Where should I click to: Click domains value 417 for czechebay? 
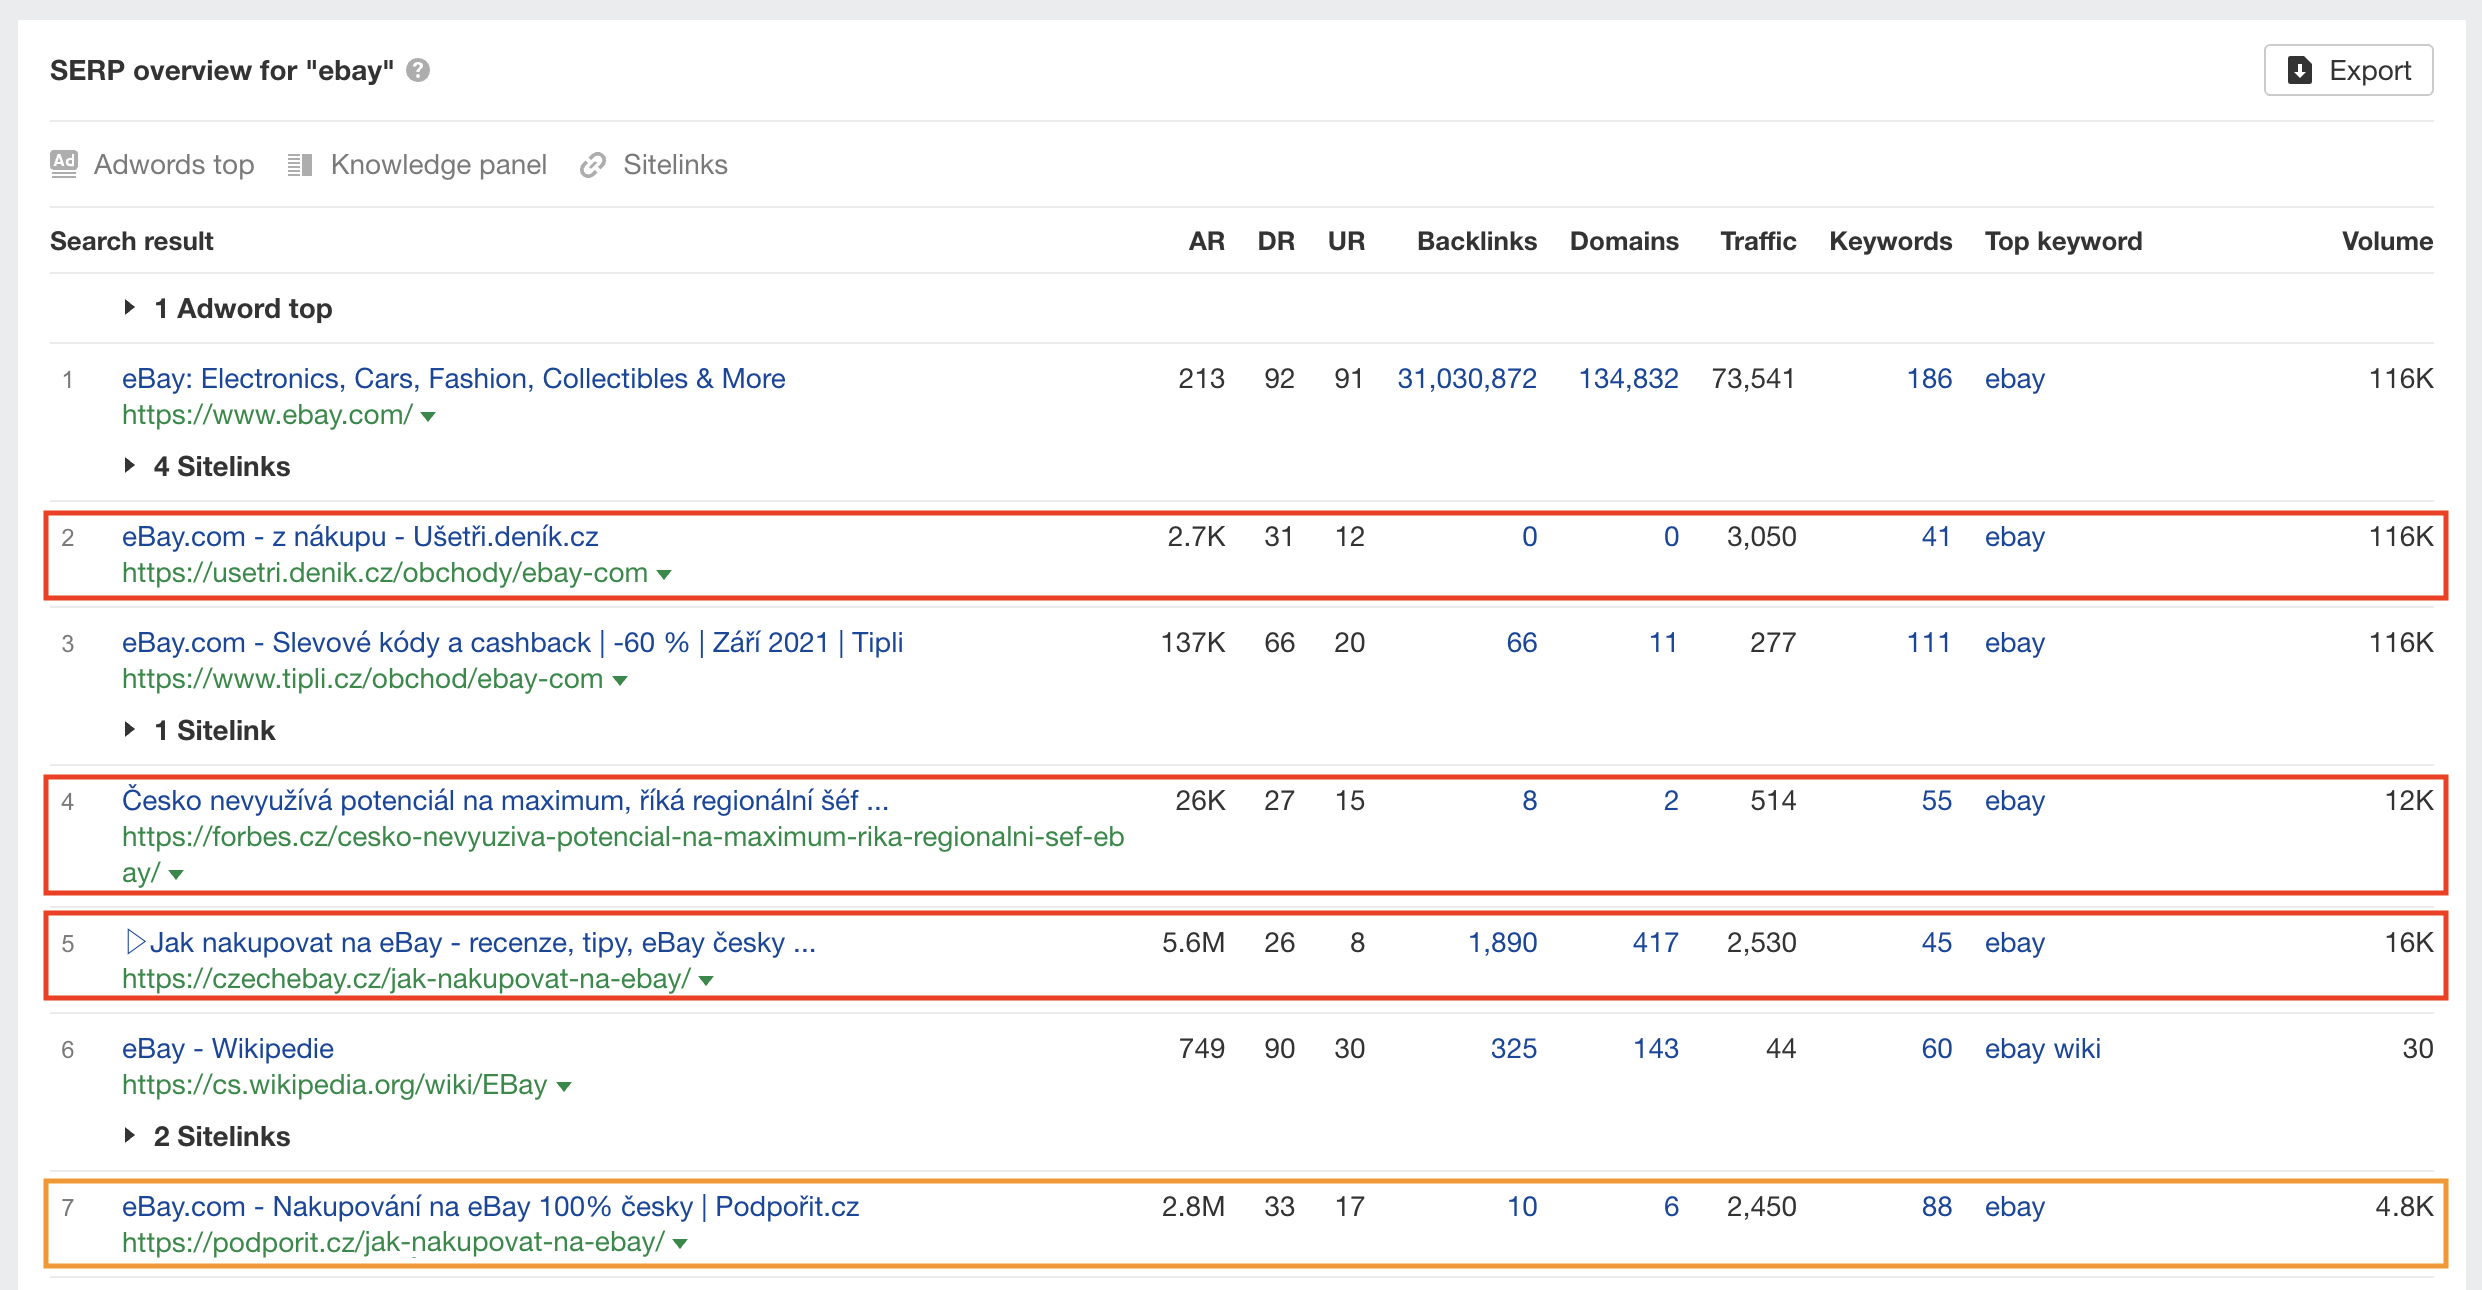pos(1655,942)
